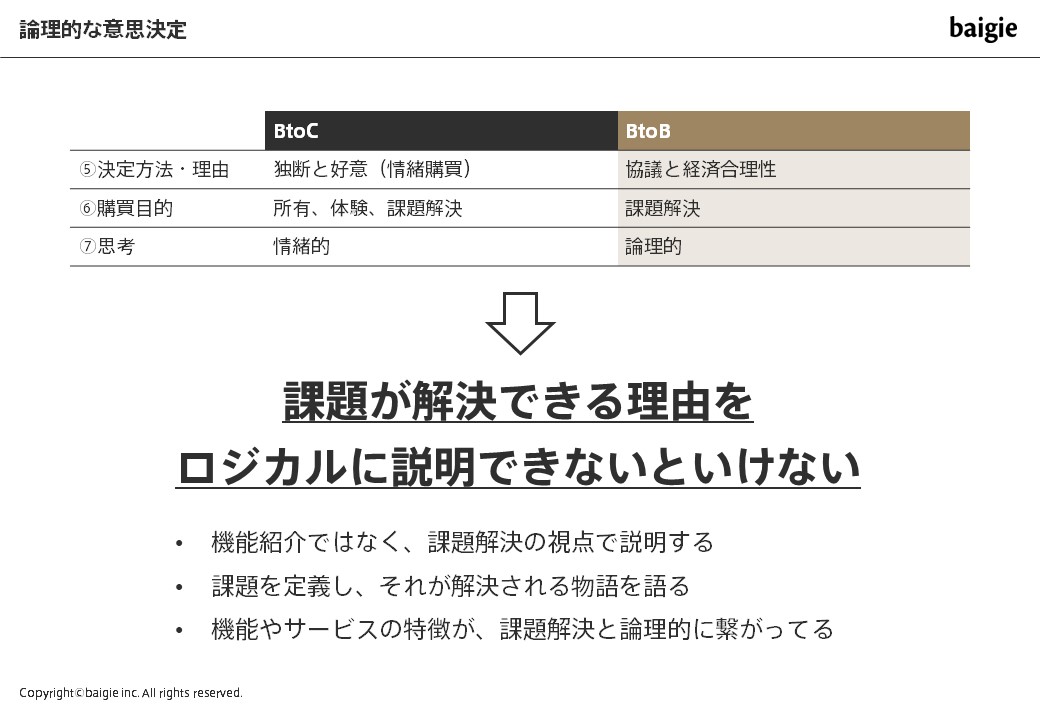Click headline ロジカルに説明できないといけない
The height and width of the screenshot is (720, 1040).
[x=519, y=467]
